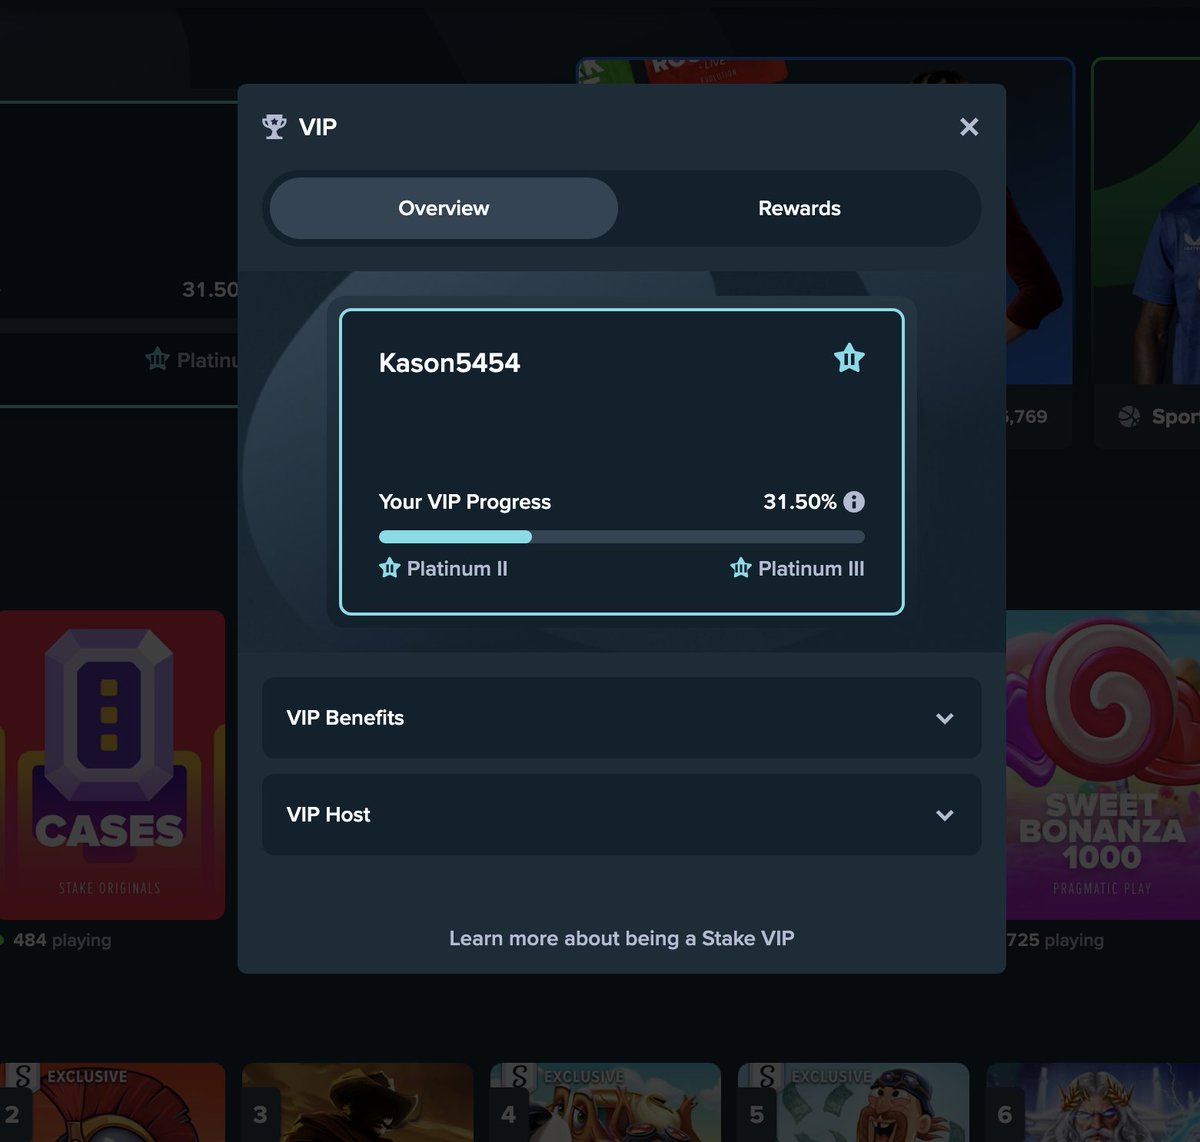Expand the VIP Host section
This screenshot has height=1142, width=1200.
point(621,815)
